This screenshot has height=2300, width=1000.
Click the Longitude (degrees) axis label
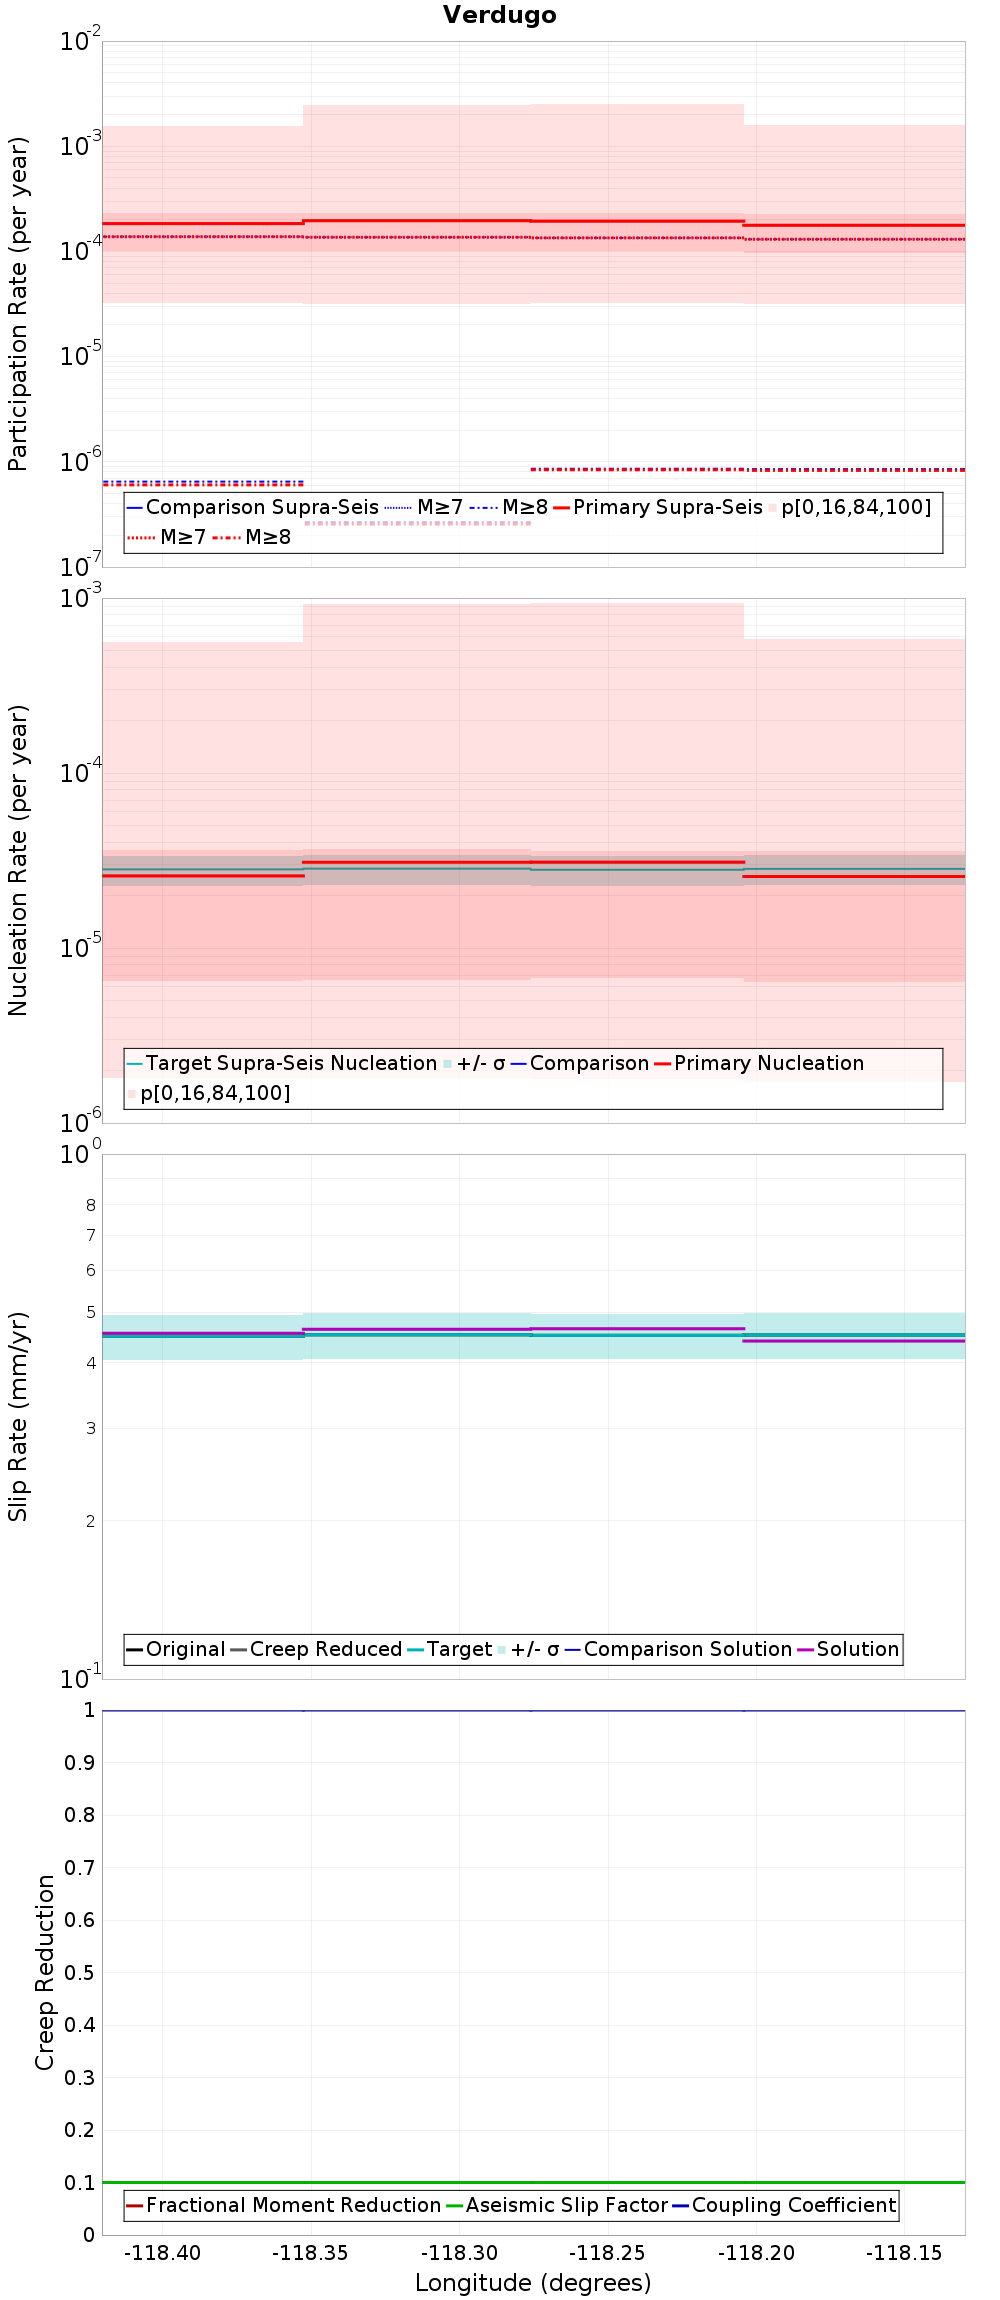(x=533, y=2283)
